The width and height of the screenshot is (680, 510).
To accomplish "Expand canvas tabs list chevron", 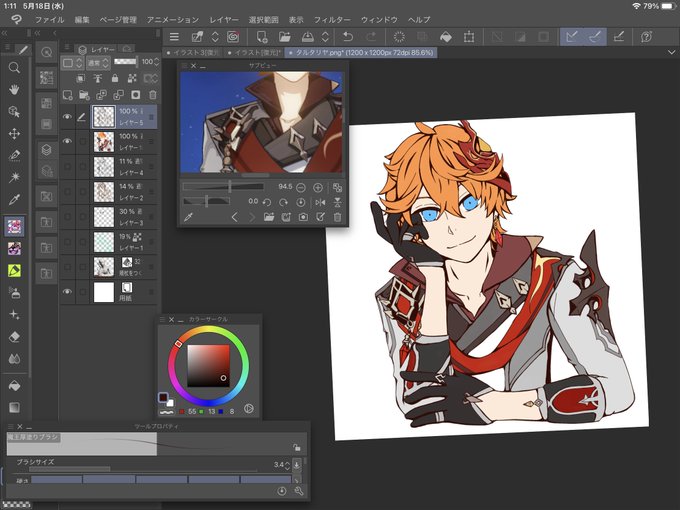I will tap(671, 52).
